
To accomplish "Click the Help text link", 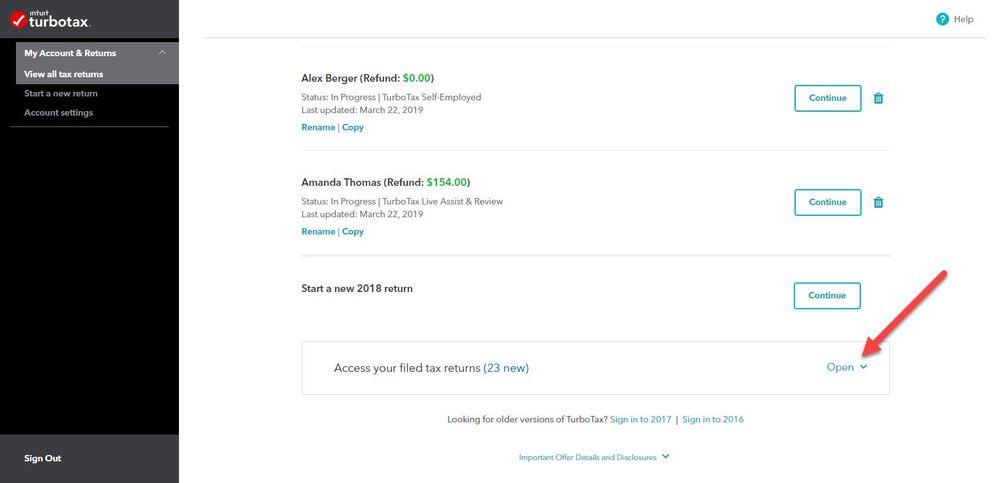I will click(963, 19).
